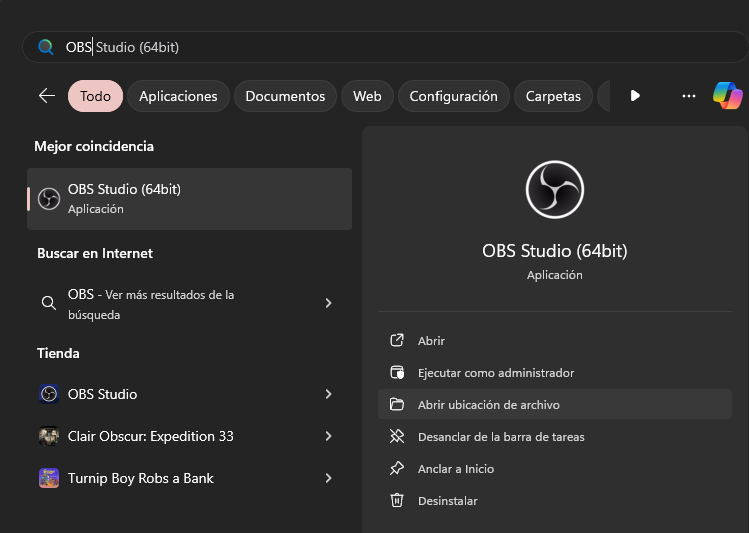Choose Anclar a Inicio

point(555,469)
